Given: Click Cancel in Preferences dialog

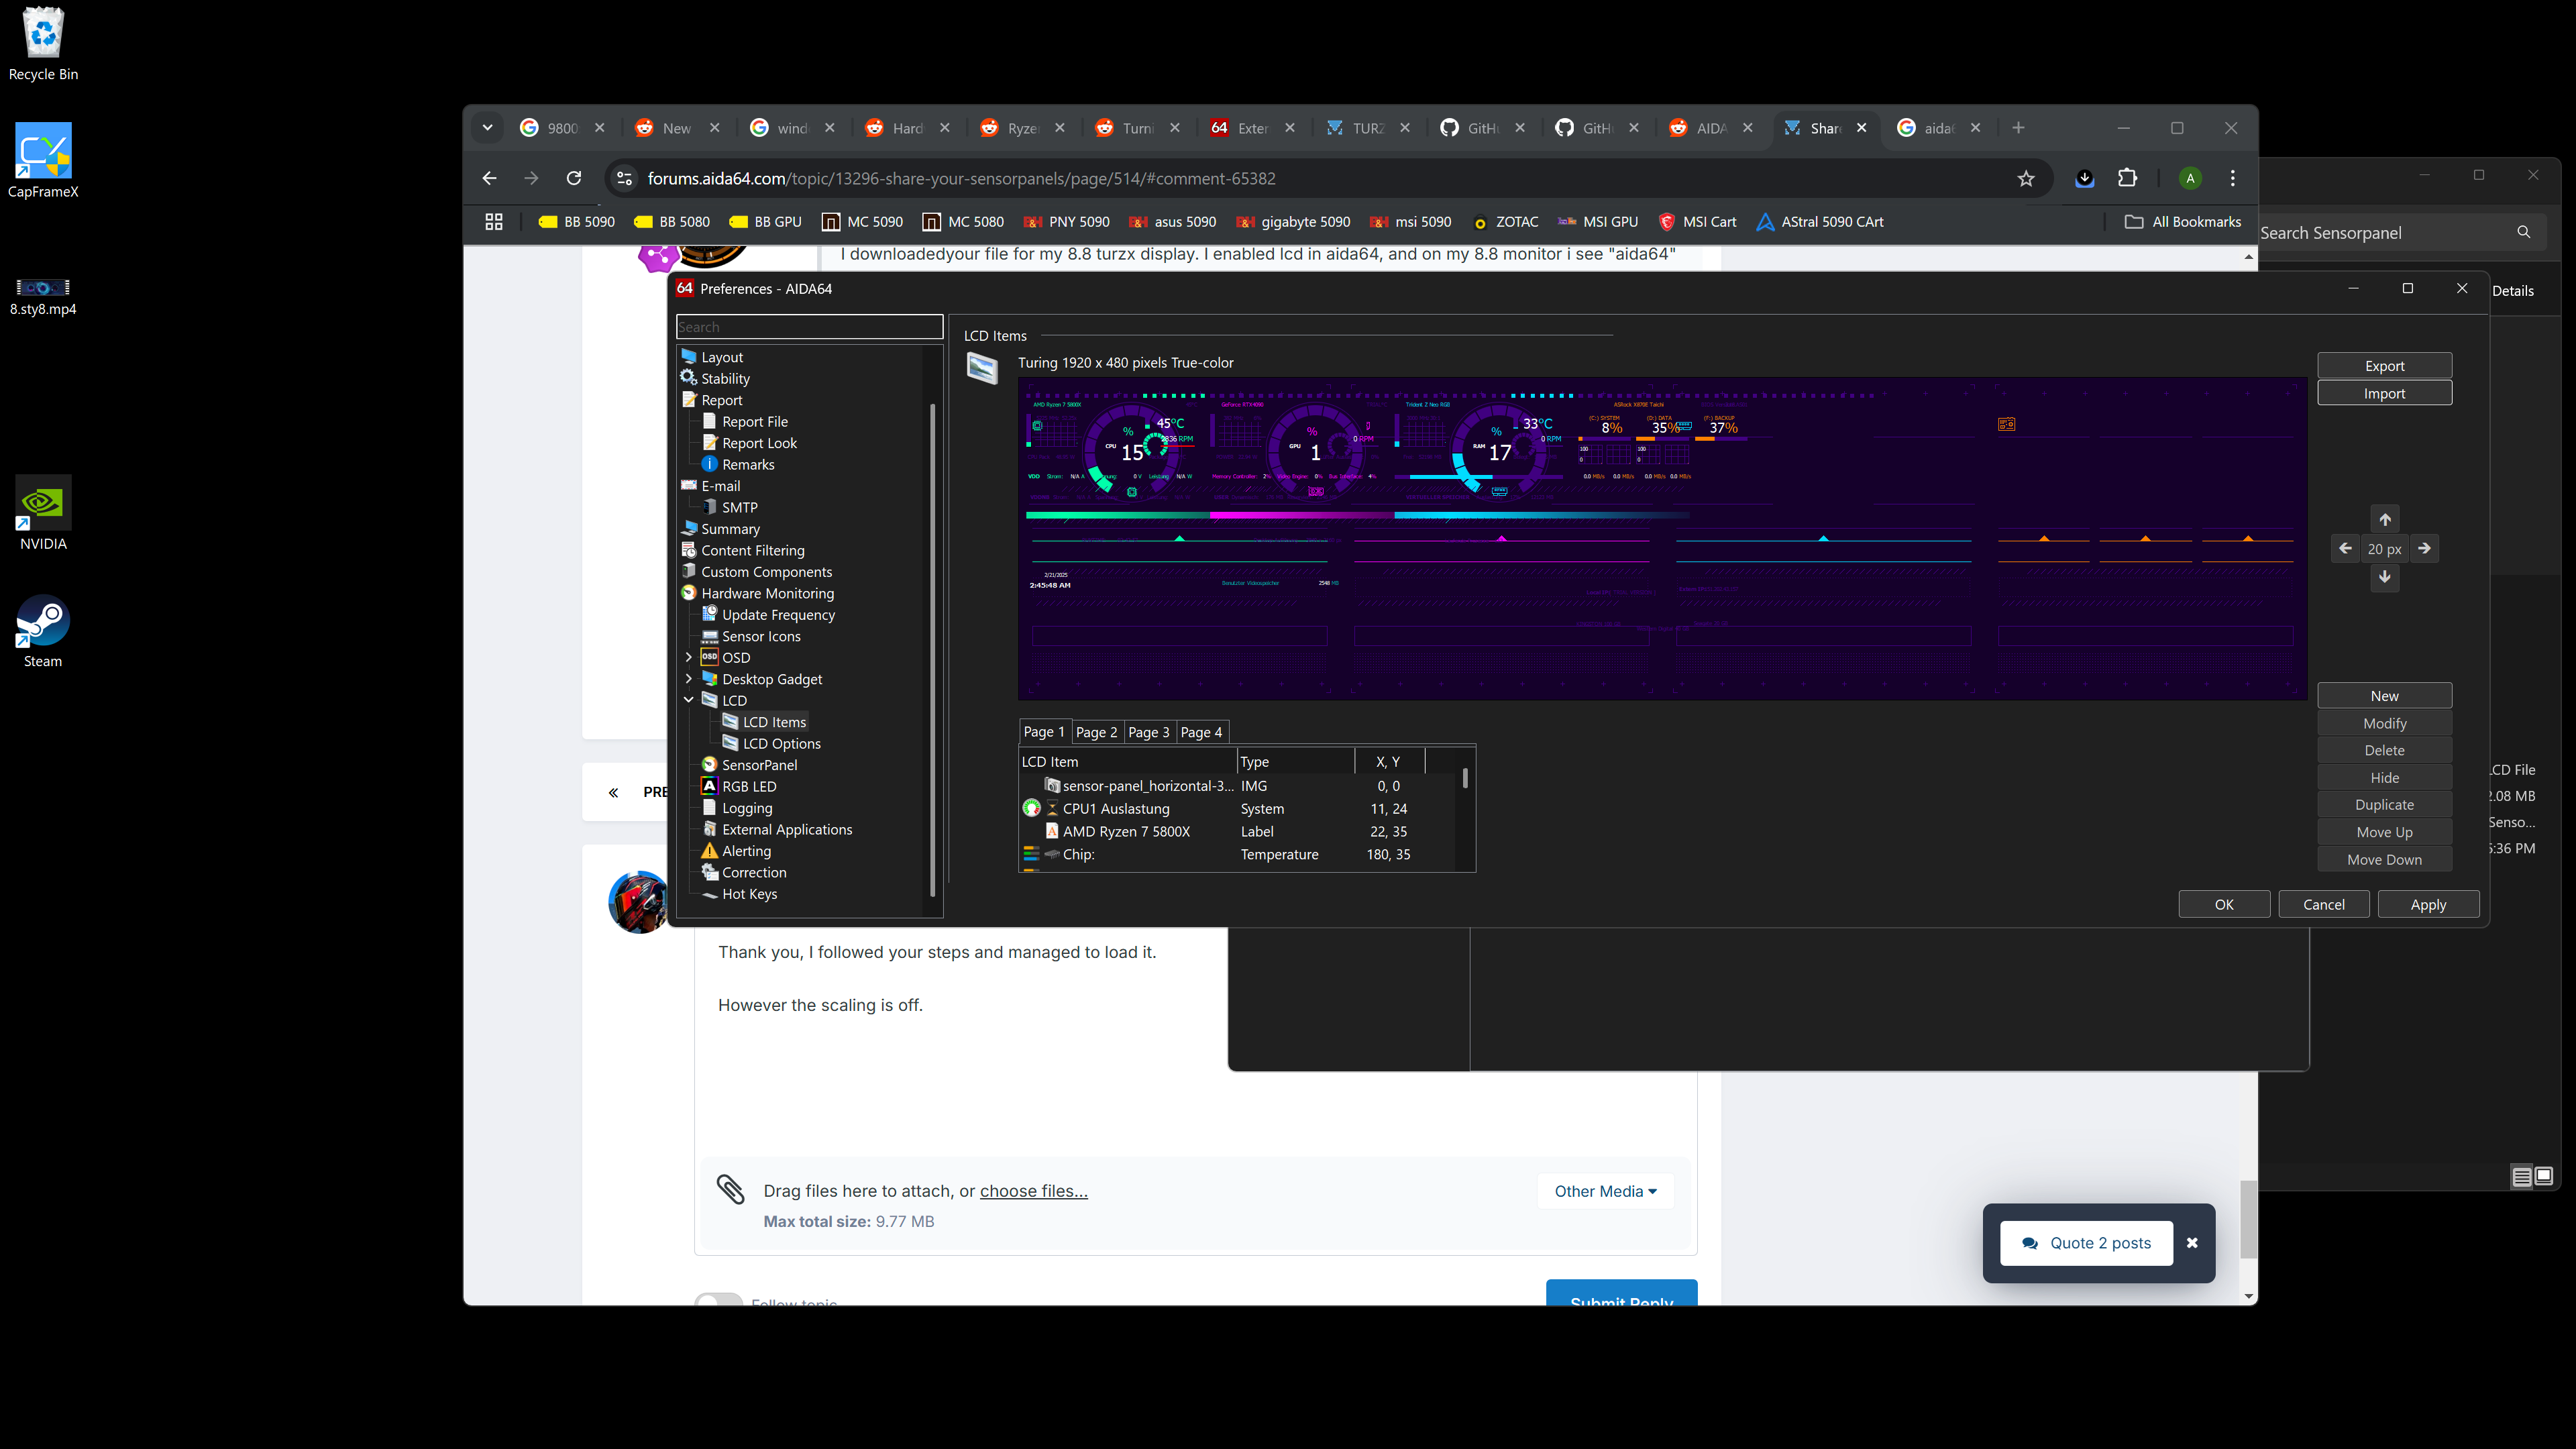Looking at the screenshot, I should 2324,904.
